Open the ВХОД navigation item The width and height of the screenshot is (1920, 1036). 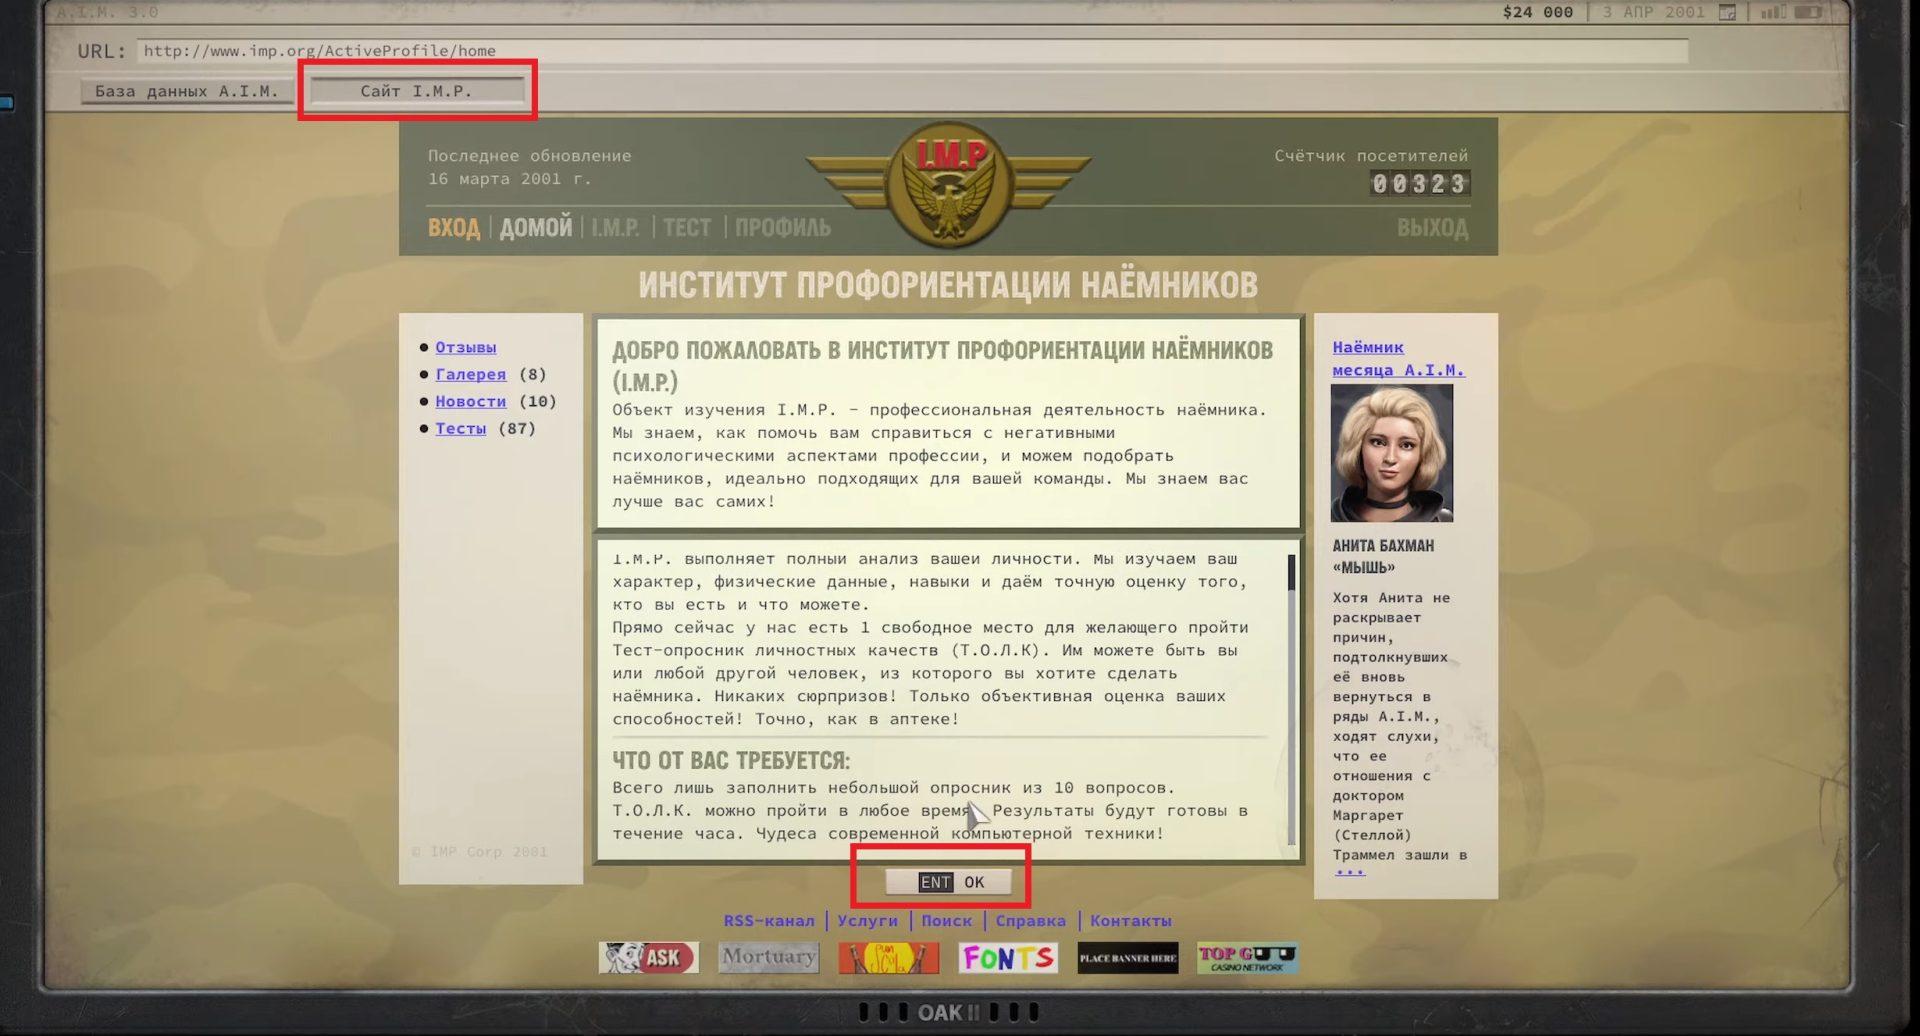pos(453,228)
